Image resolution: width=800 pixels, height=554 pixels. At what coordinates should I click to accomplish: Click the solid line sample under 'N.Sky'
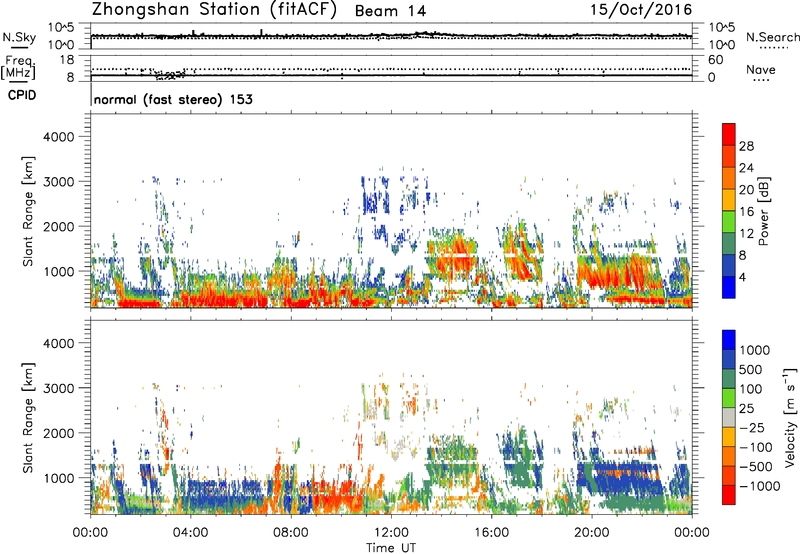(19, 48)
